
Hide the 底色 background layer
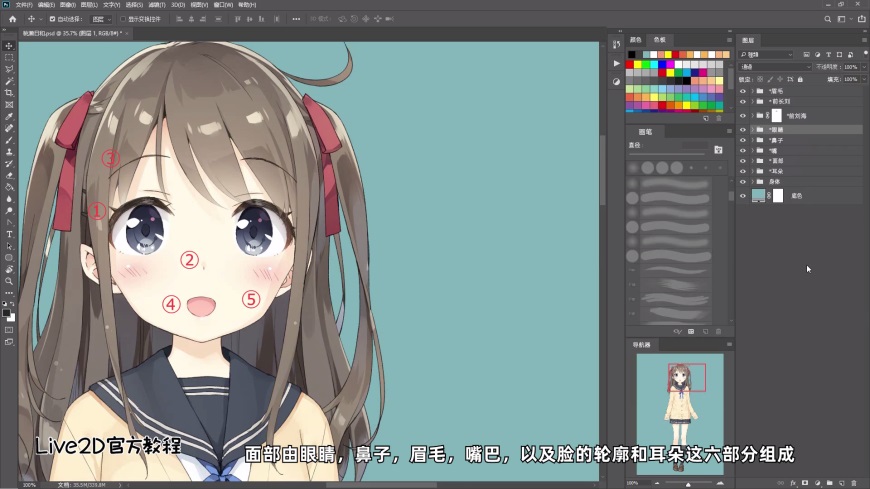(x=743, y=195)
